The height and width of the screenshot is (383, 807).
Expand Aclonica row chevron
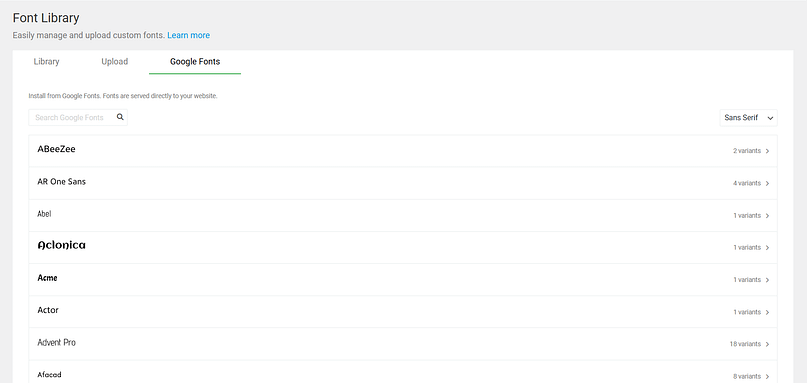[767, 248]
